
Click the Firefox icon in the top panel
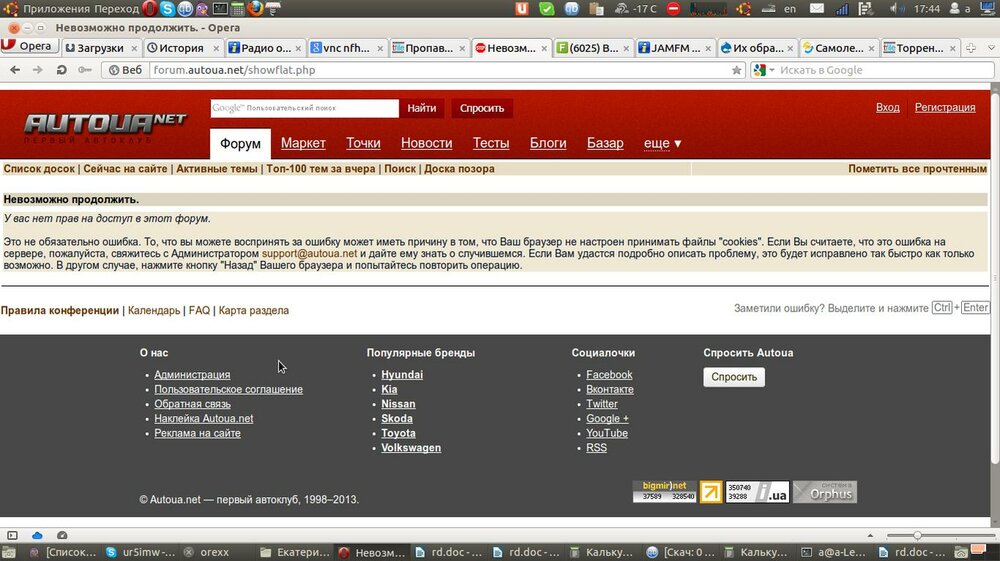pyautogui.click(x=254, y=9)
